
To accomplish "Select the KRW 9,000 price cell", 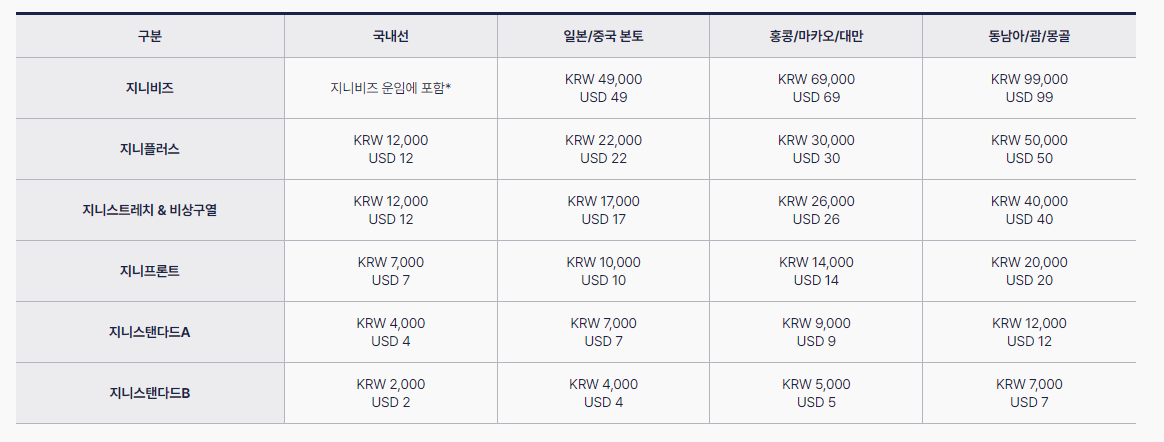I will [816, 331].
